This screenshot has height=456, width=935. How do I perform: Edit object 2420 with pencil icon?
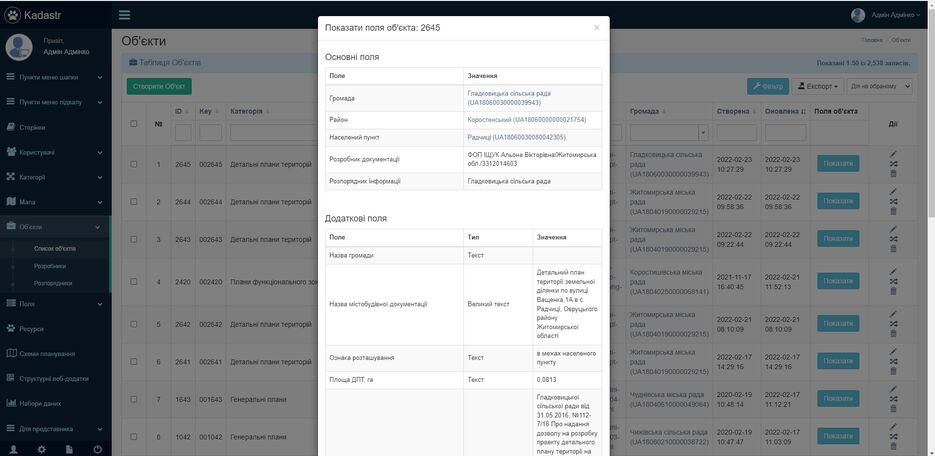pyautogui.click(x=893, y=272)
